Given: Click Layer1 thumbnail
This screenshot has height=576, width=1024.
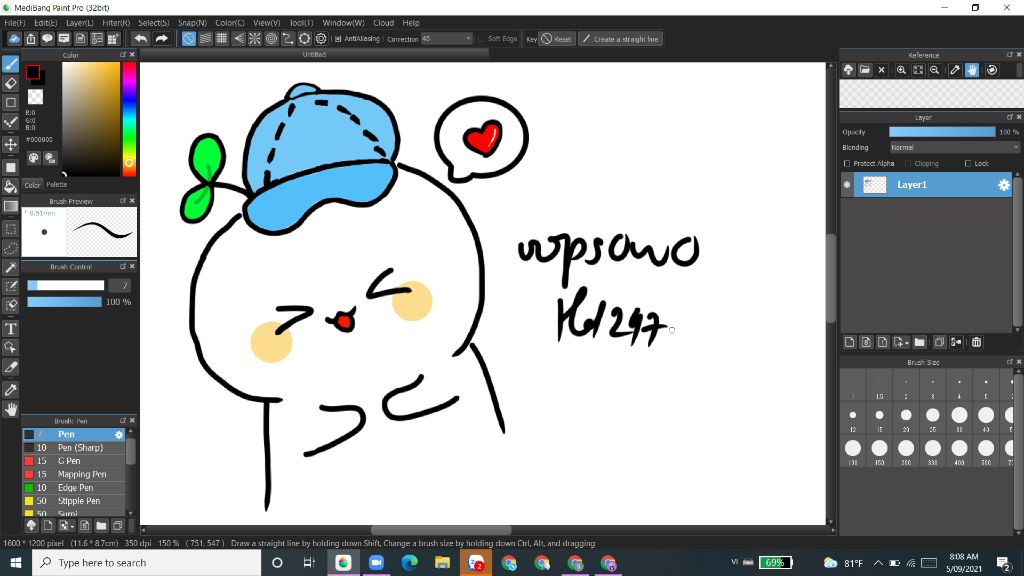Looking at the screenshot, I should click(874, 185).
